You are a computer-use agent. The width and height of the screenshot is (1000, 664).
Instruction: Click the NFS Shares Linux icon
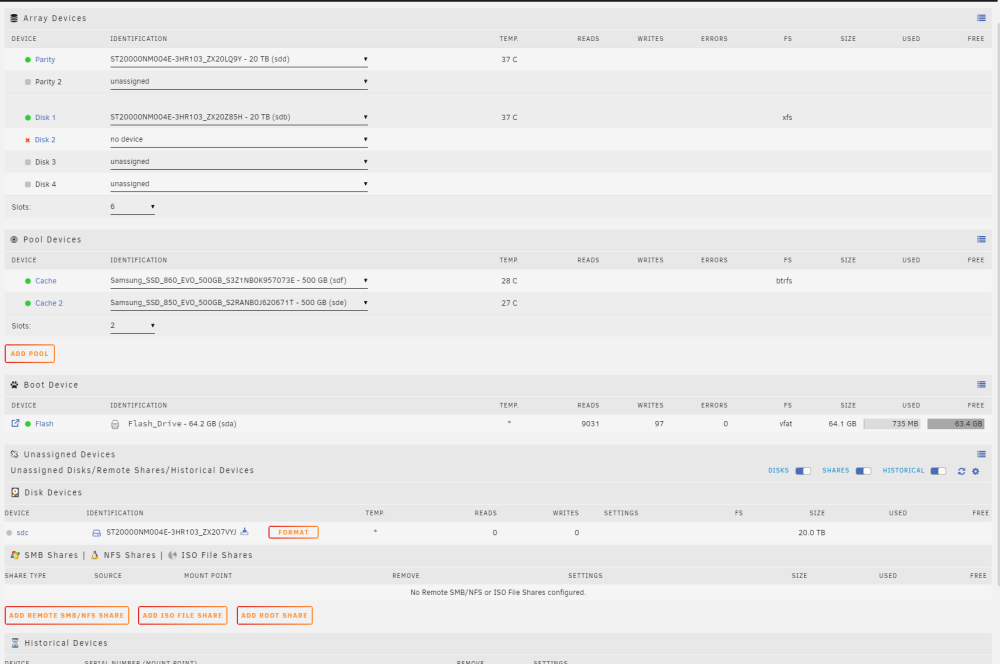(95, 555)
